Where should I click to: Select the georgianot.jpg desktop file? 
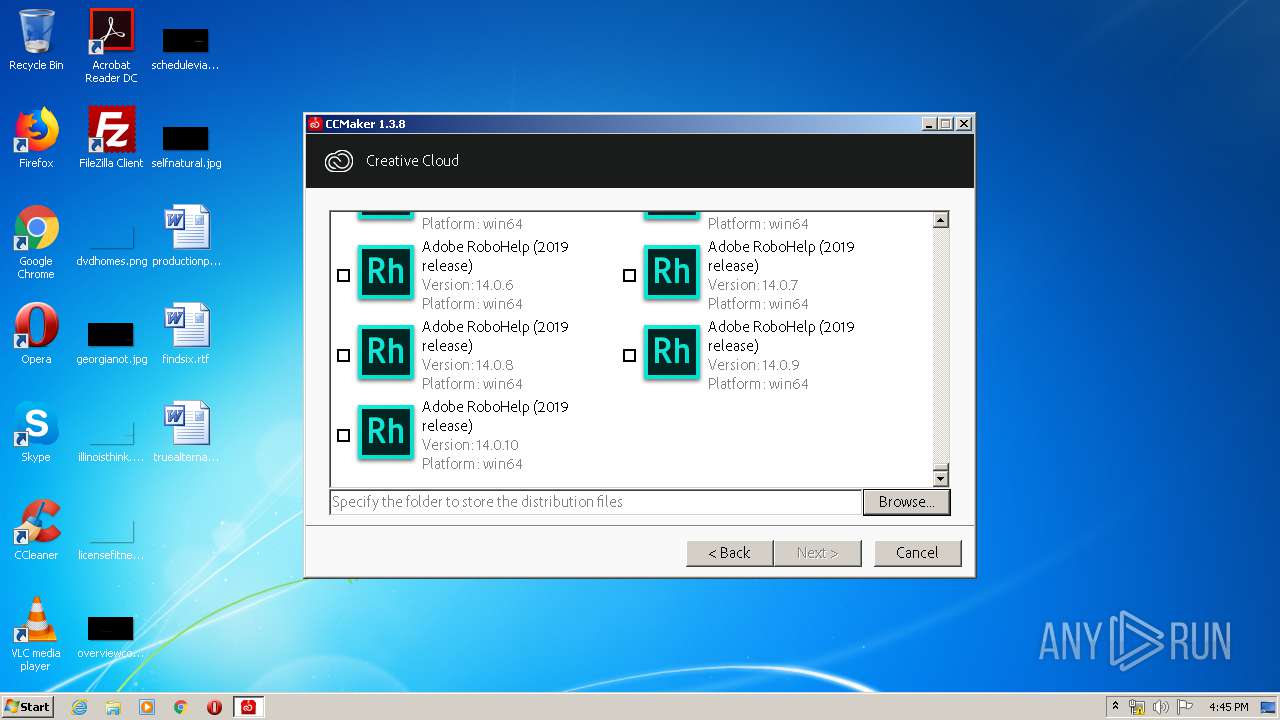coord(111,342)
